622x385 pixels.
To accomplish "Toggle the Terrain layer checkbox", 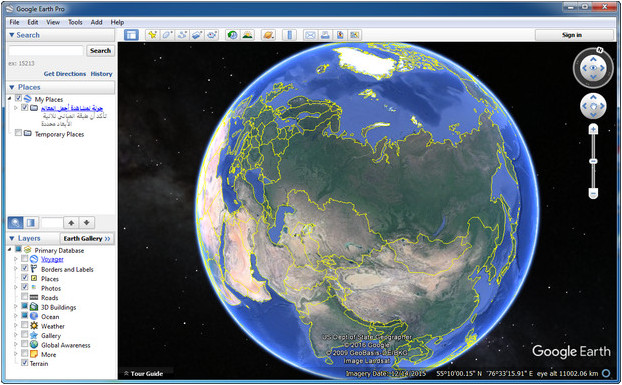I will [x=25, y=363].
